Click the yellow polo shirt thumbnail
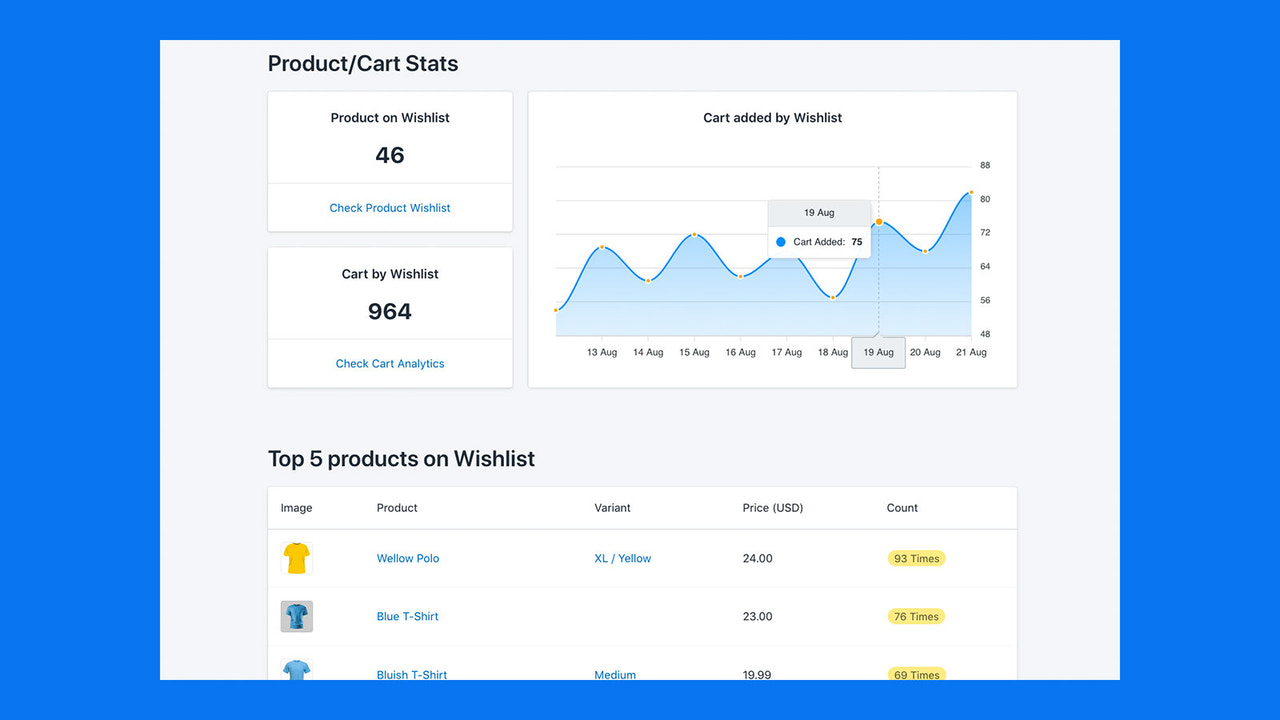Image resolution: width=1280 pixels, height=720 pixels. click(x=296, y=558)
